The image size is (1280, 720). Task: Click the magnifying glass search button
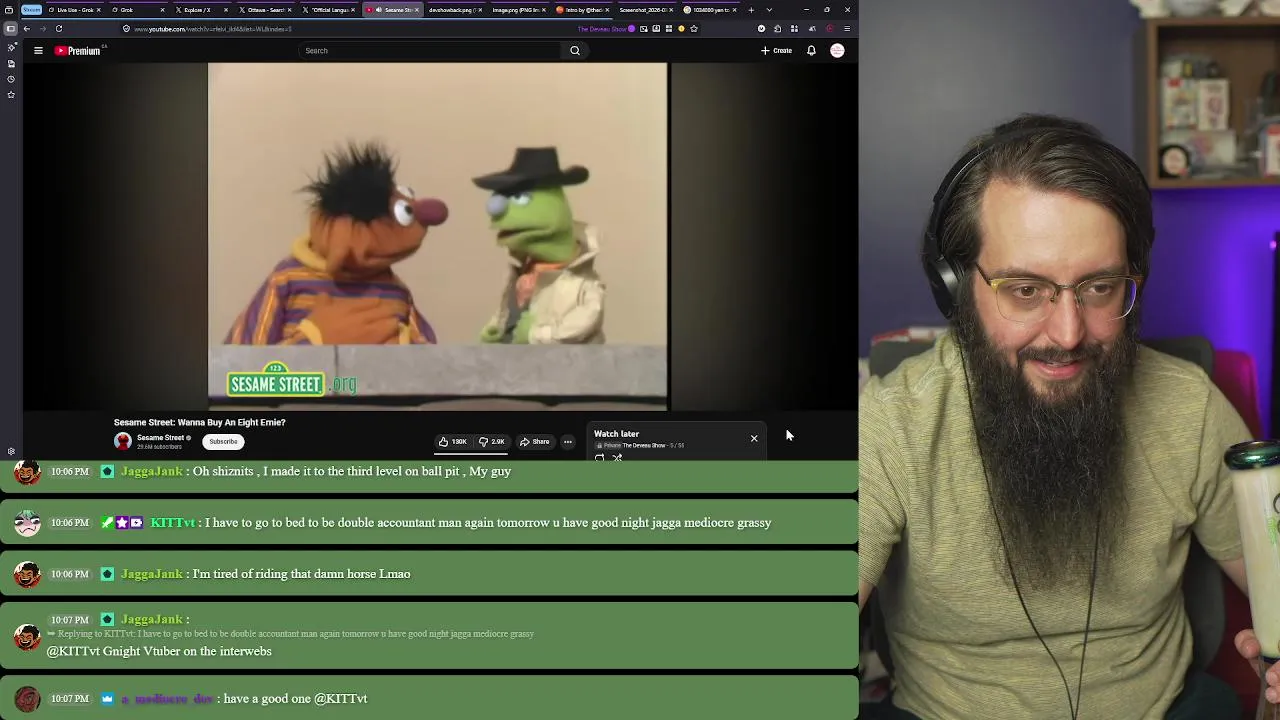pos(575,51)
